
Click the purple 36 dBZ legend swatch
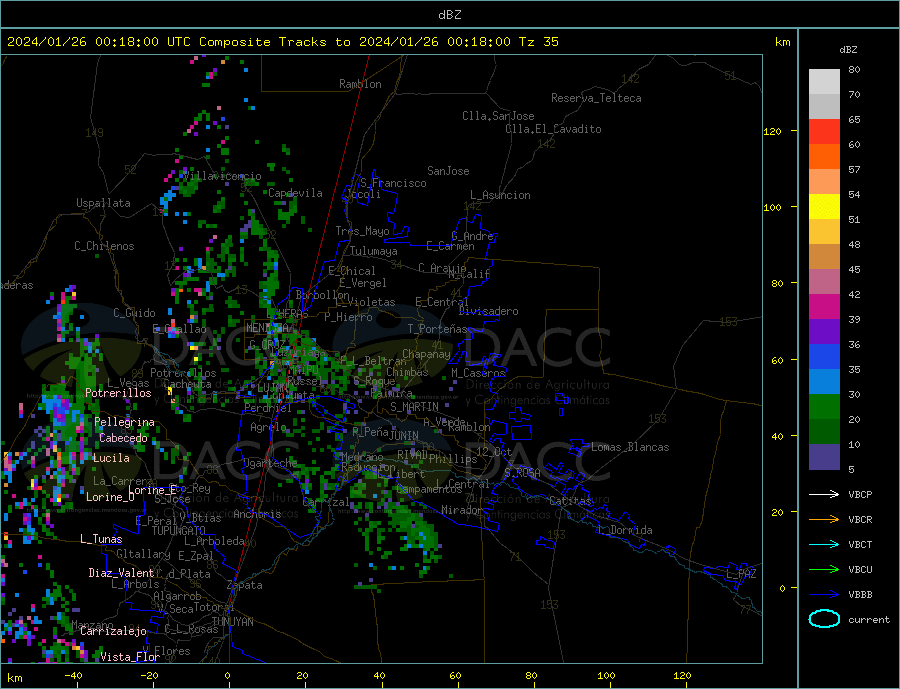click(x=824, y=332)
